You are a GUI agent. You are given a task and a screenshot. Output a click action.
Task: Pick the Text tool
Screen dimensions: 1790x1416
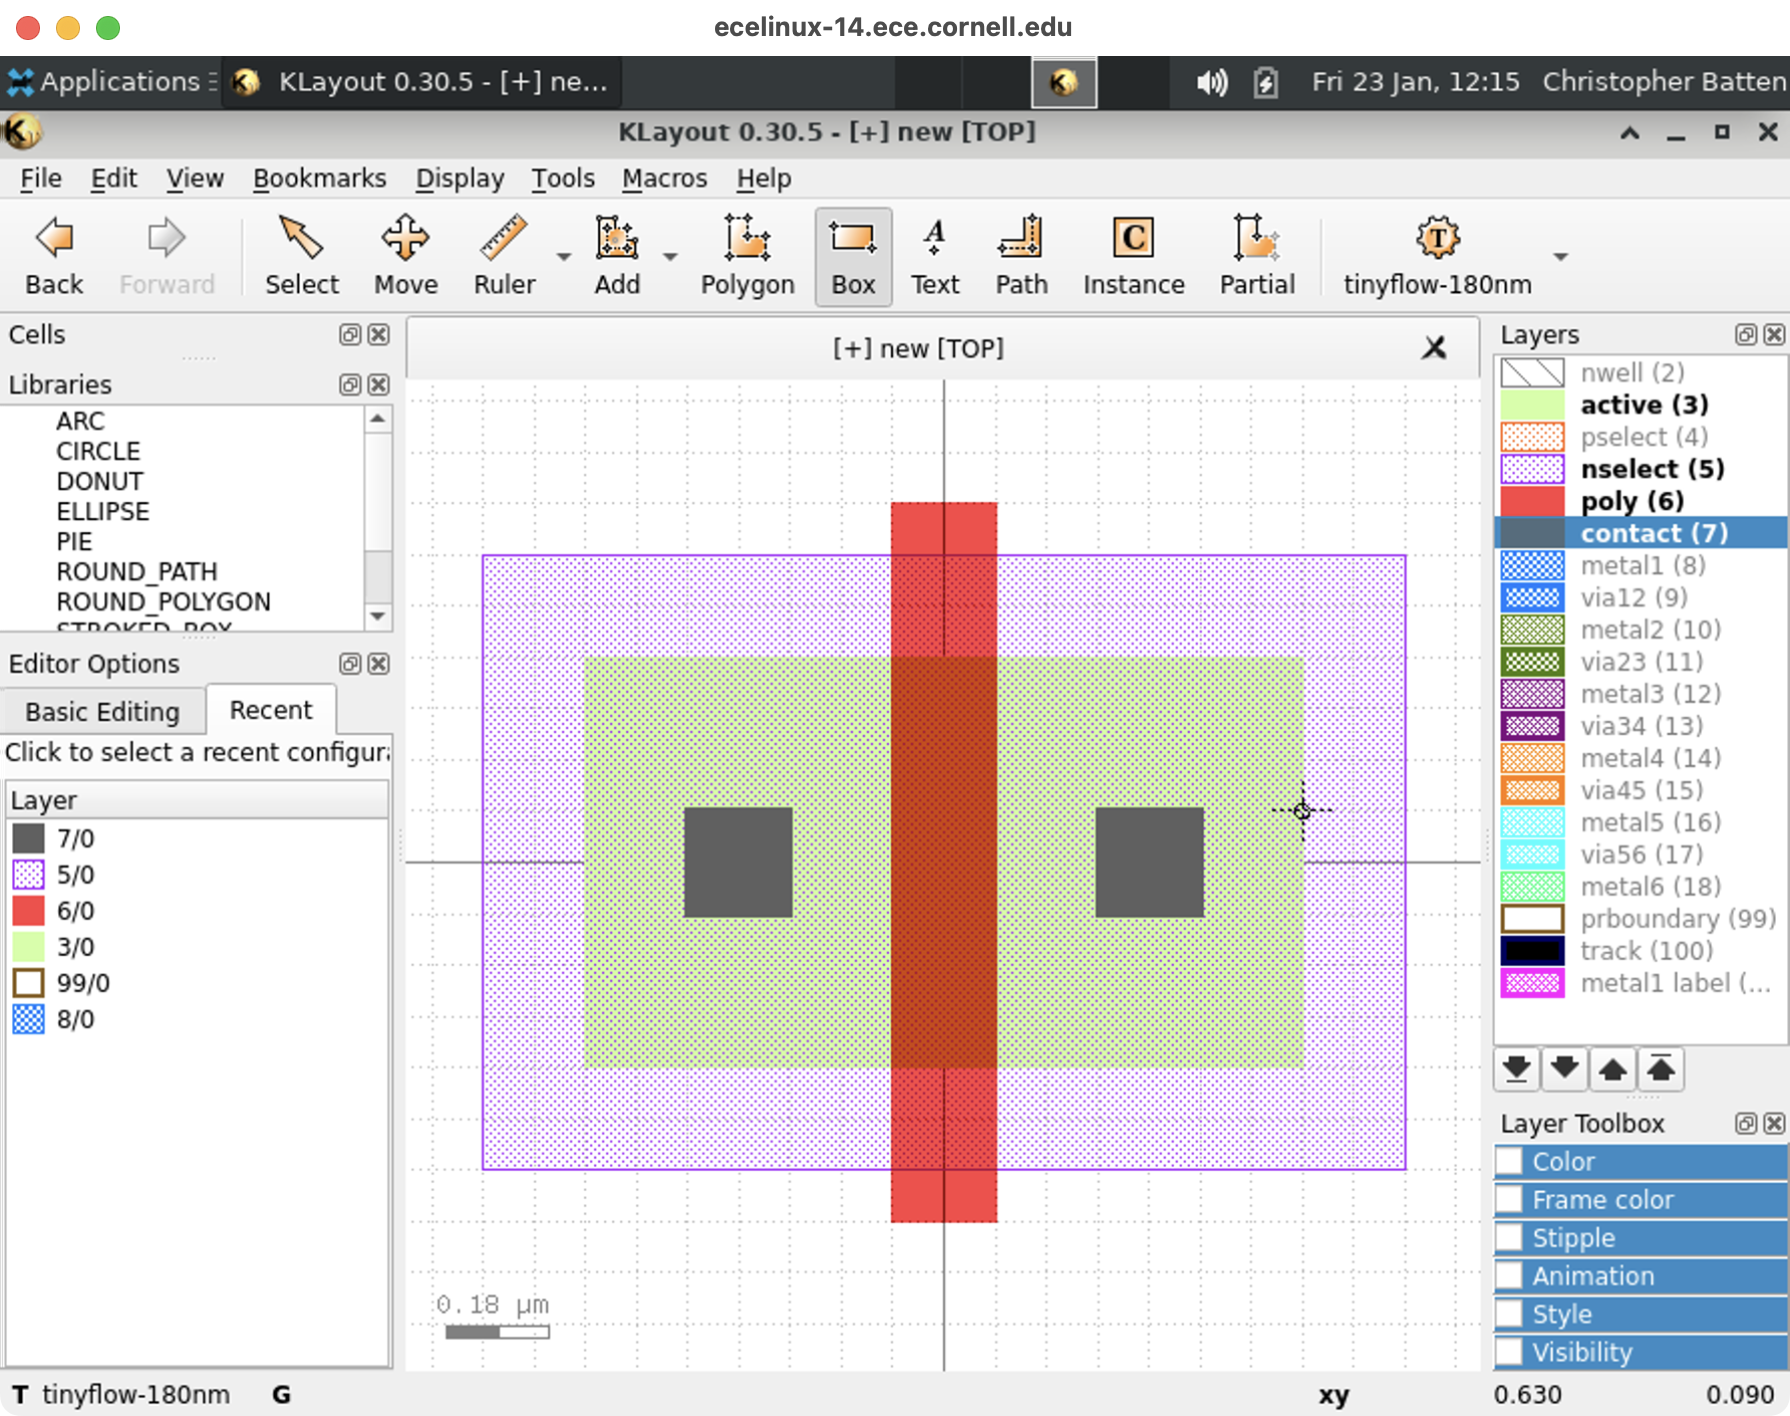coord(934,256)
